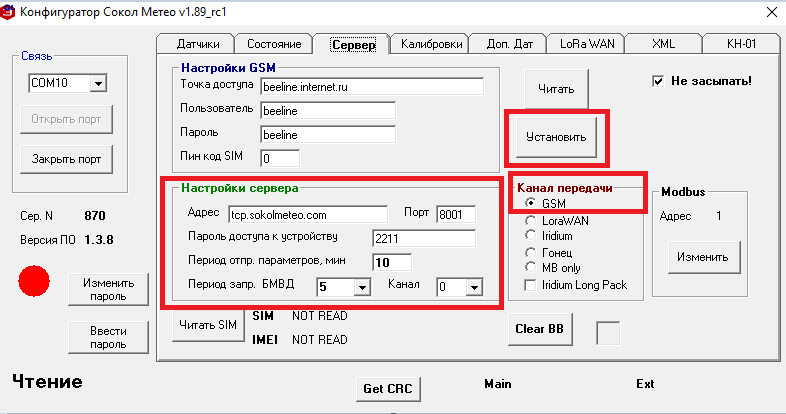Click the empty box beside Clear BB
The height and width of the screenshot is (414, 786).
coord(608,333)
